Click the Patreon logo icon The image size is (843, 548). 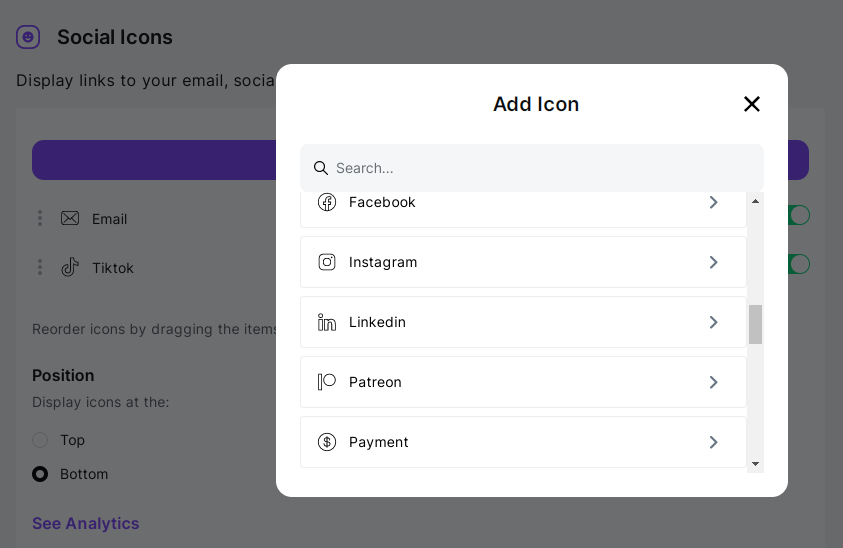327,382
